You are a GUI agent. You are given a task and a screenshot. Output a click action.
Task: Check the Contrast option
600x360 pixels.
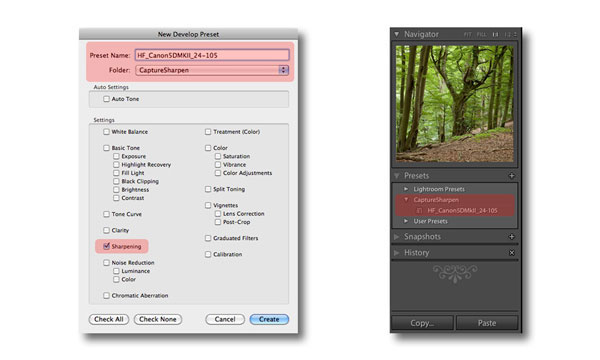pos(116,198)
